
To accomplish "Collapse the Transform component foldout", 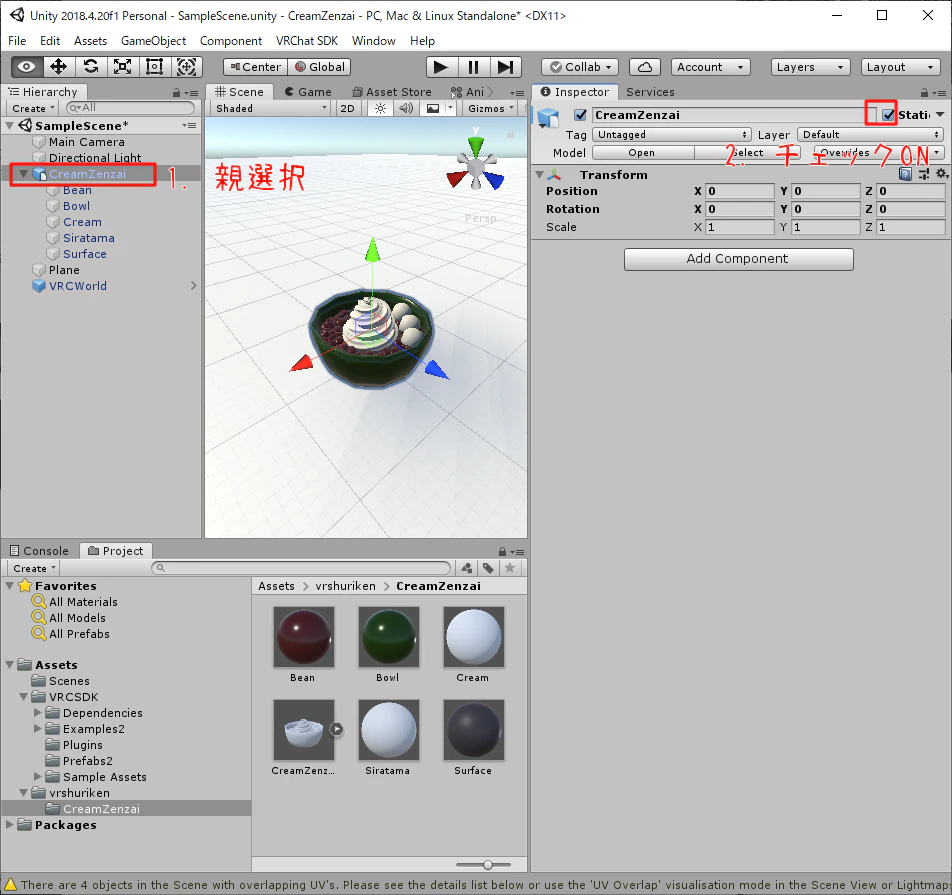I will [539, 175].
